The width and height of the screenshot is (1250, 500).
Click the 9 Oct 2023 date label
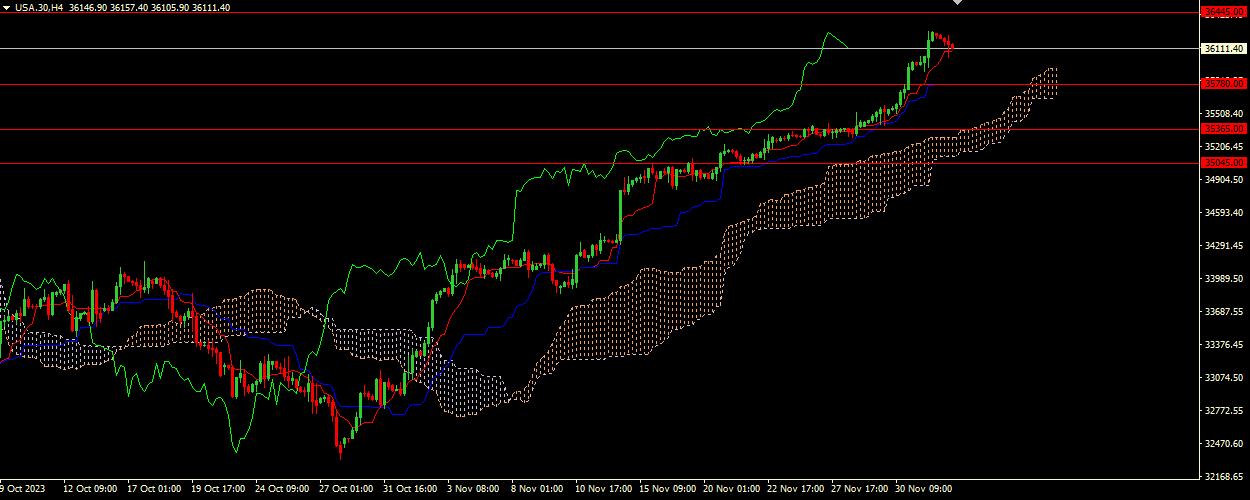(23, 490)
